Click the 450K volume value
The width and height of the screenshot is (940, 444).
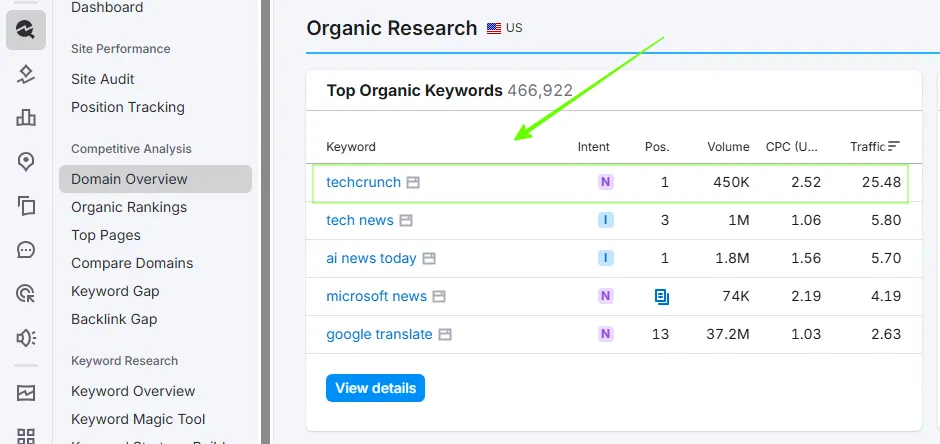coord(731,182)
